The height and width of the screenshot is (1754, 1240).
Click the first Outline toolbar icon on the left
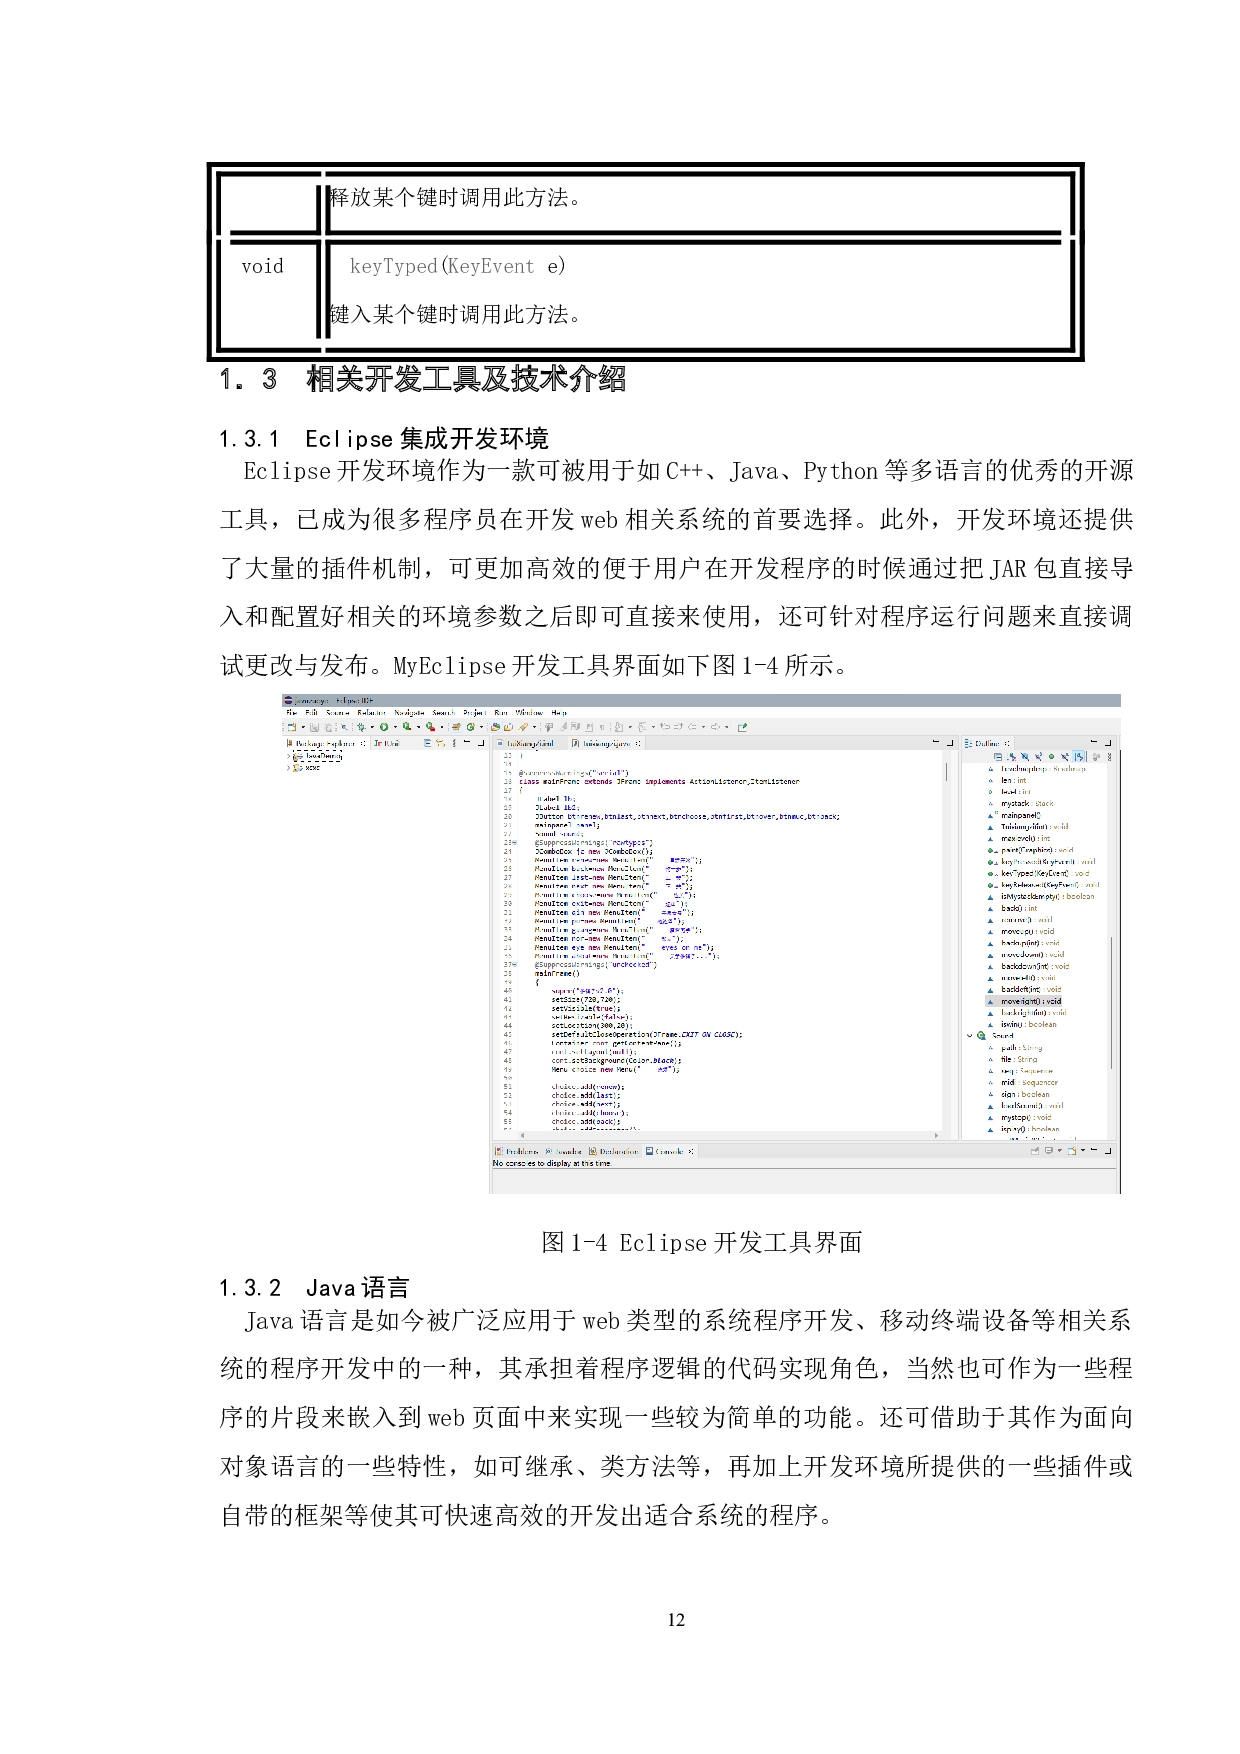pos(998,757)
